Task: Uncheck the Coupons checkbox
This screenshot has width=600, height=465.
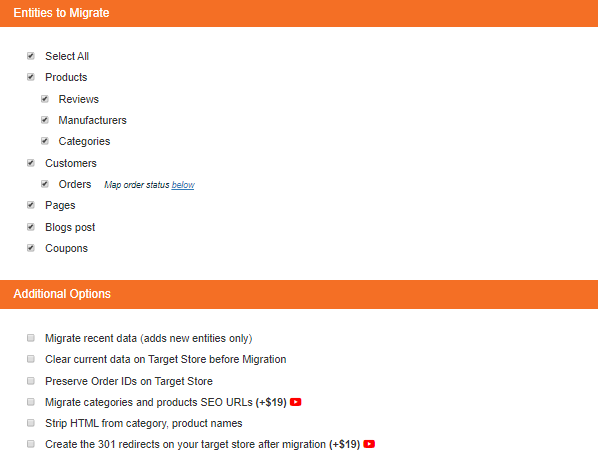Action: [x=31, y=248]
